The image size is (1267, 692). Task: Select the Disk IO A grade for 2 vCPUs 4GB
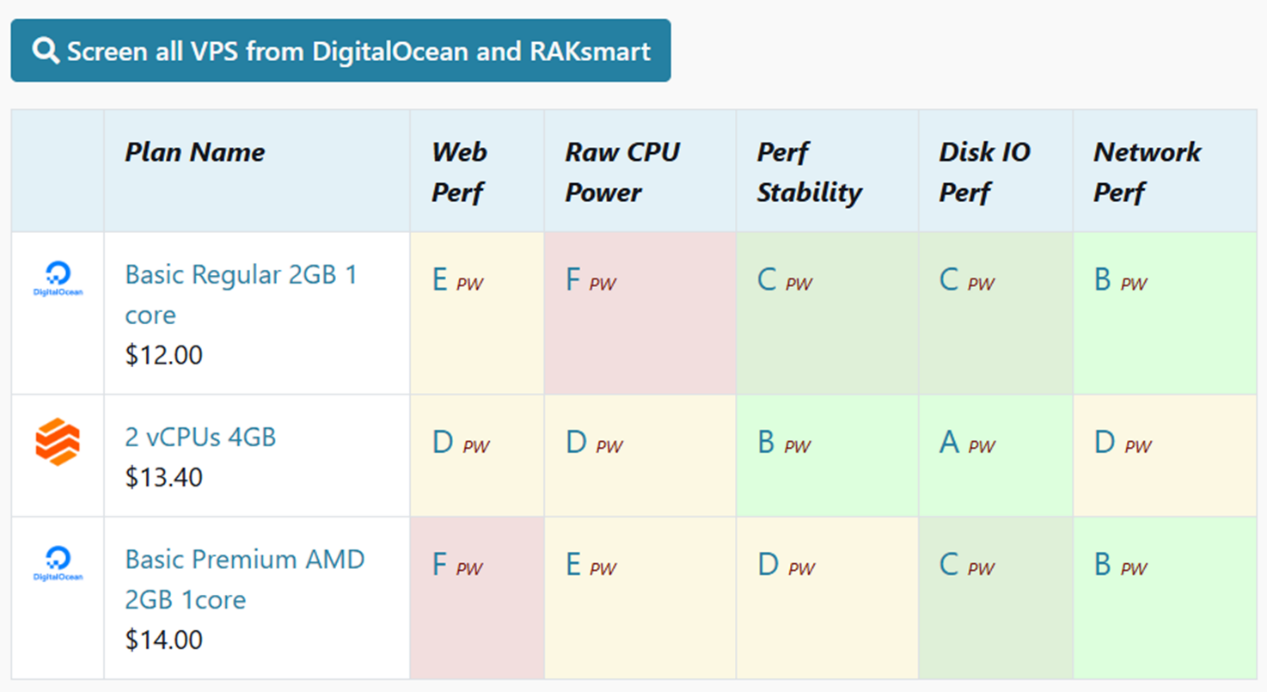coord(949,442)
